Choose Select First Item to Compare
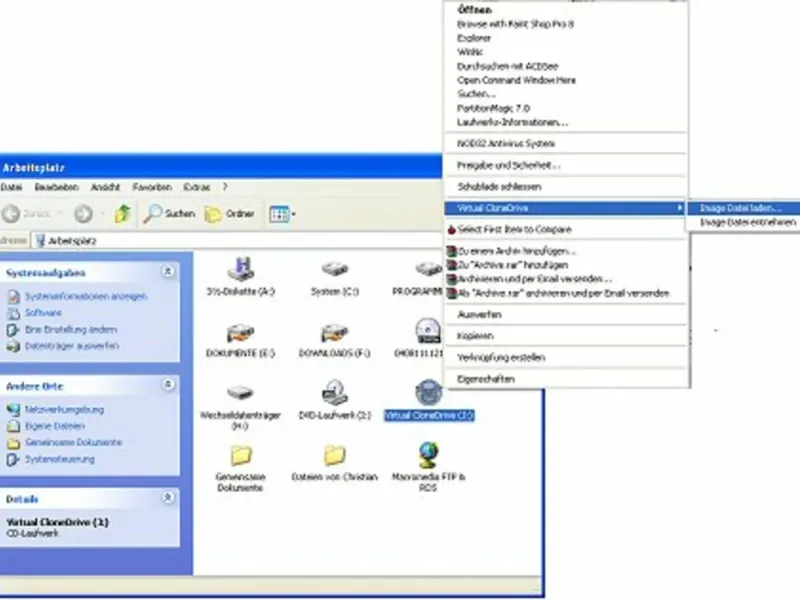This screenshot has height=600, width=800. tap(565, 230)
